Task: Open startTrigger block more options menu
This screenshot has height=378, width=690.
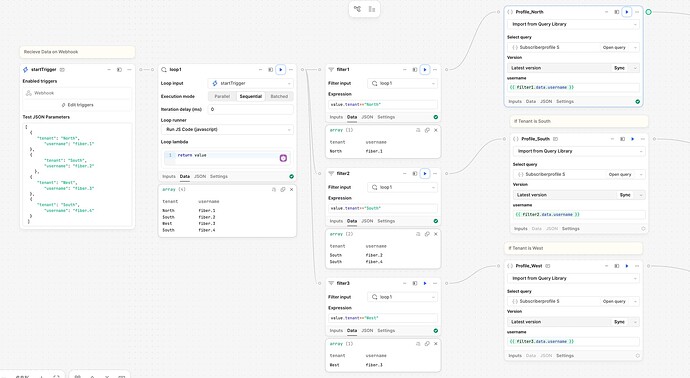Action: pyautogui.click(x=129, y=70)
